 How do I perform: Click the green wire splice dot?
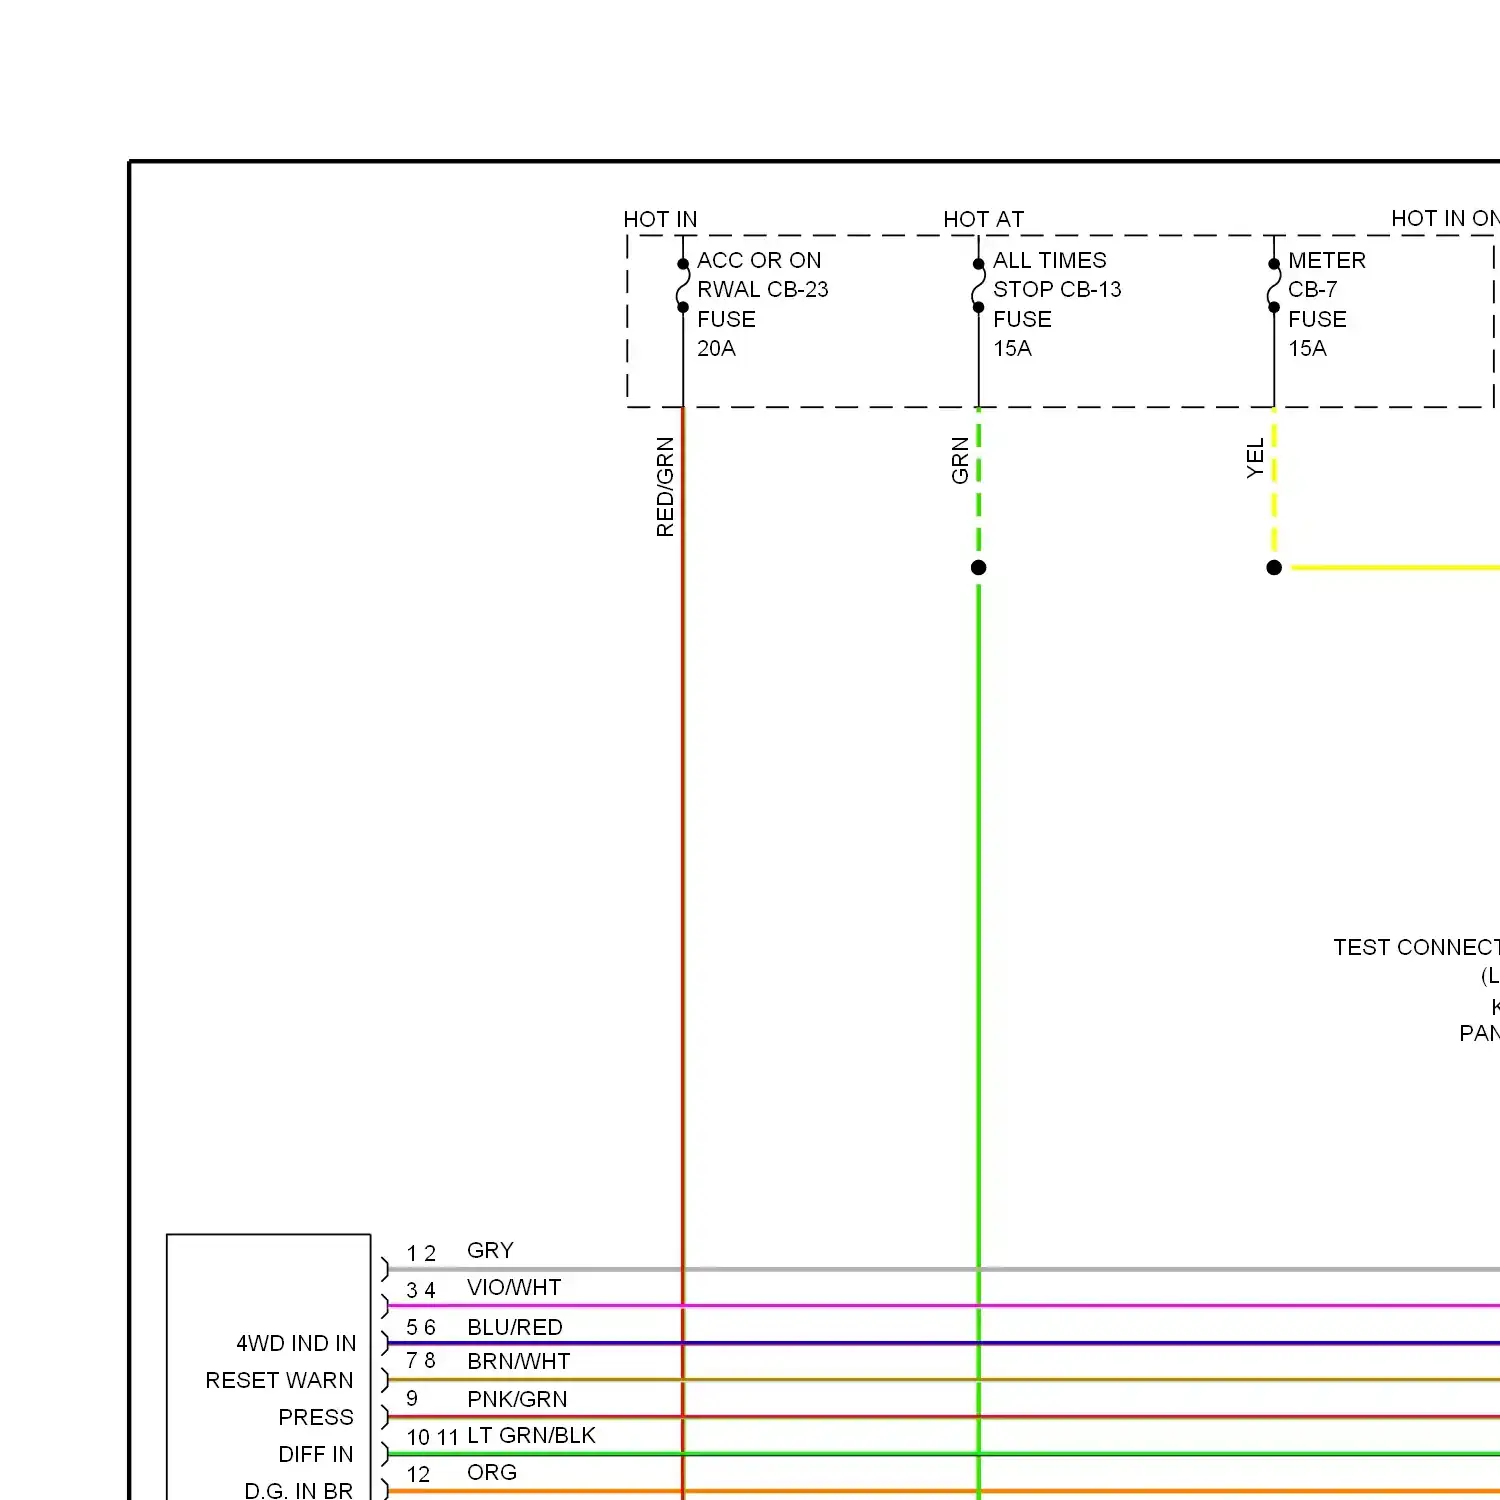click(x=979, y=567)
